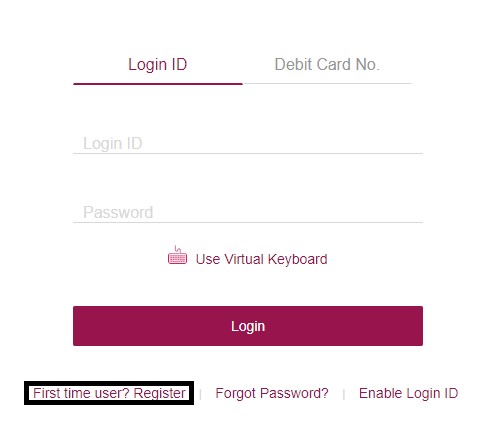Recover a forgotten password via link
The height and width of the screenshot is (441, 497).
click(272, 393)
